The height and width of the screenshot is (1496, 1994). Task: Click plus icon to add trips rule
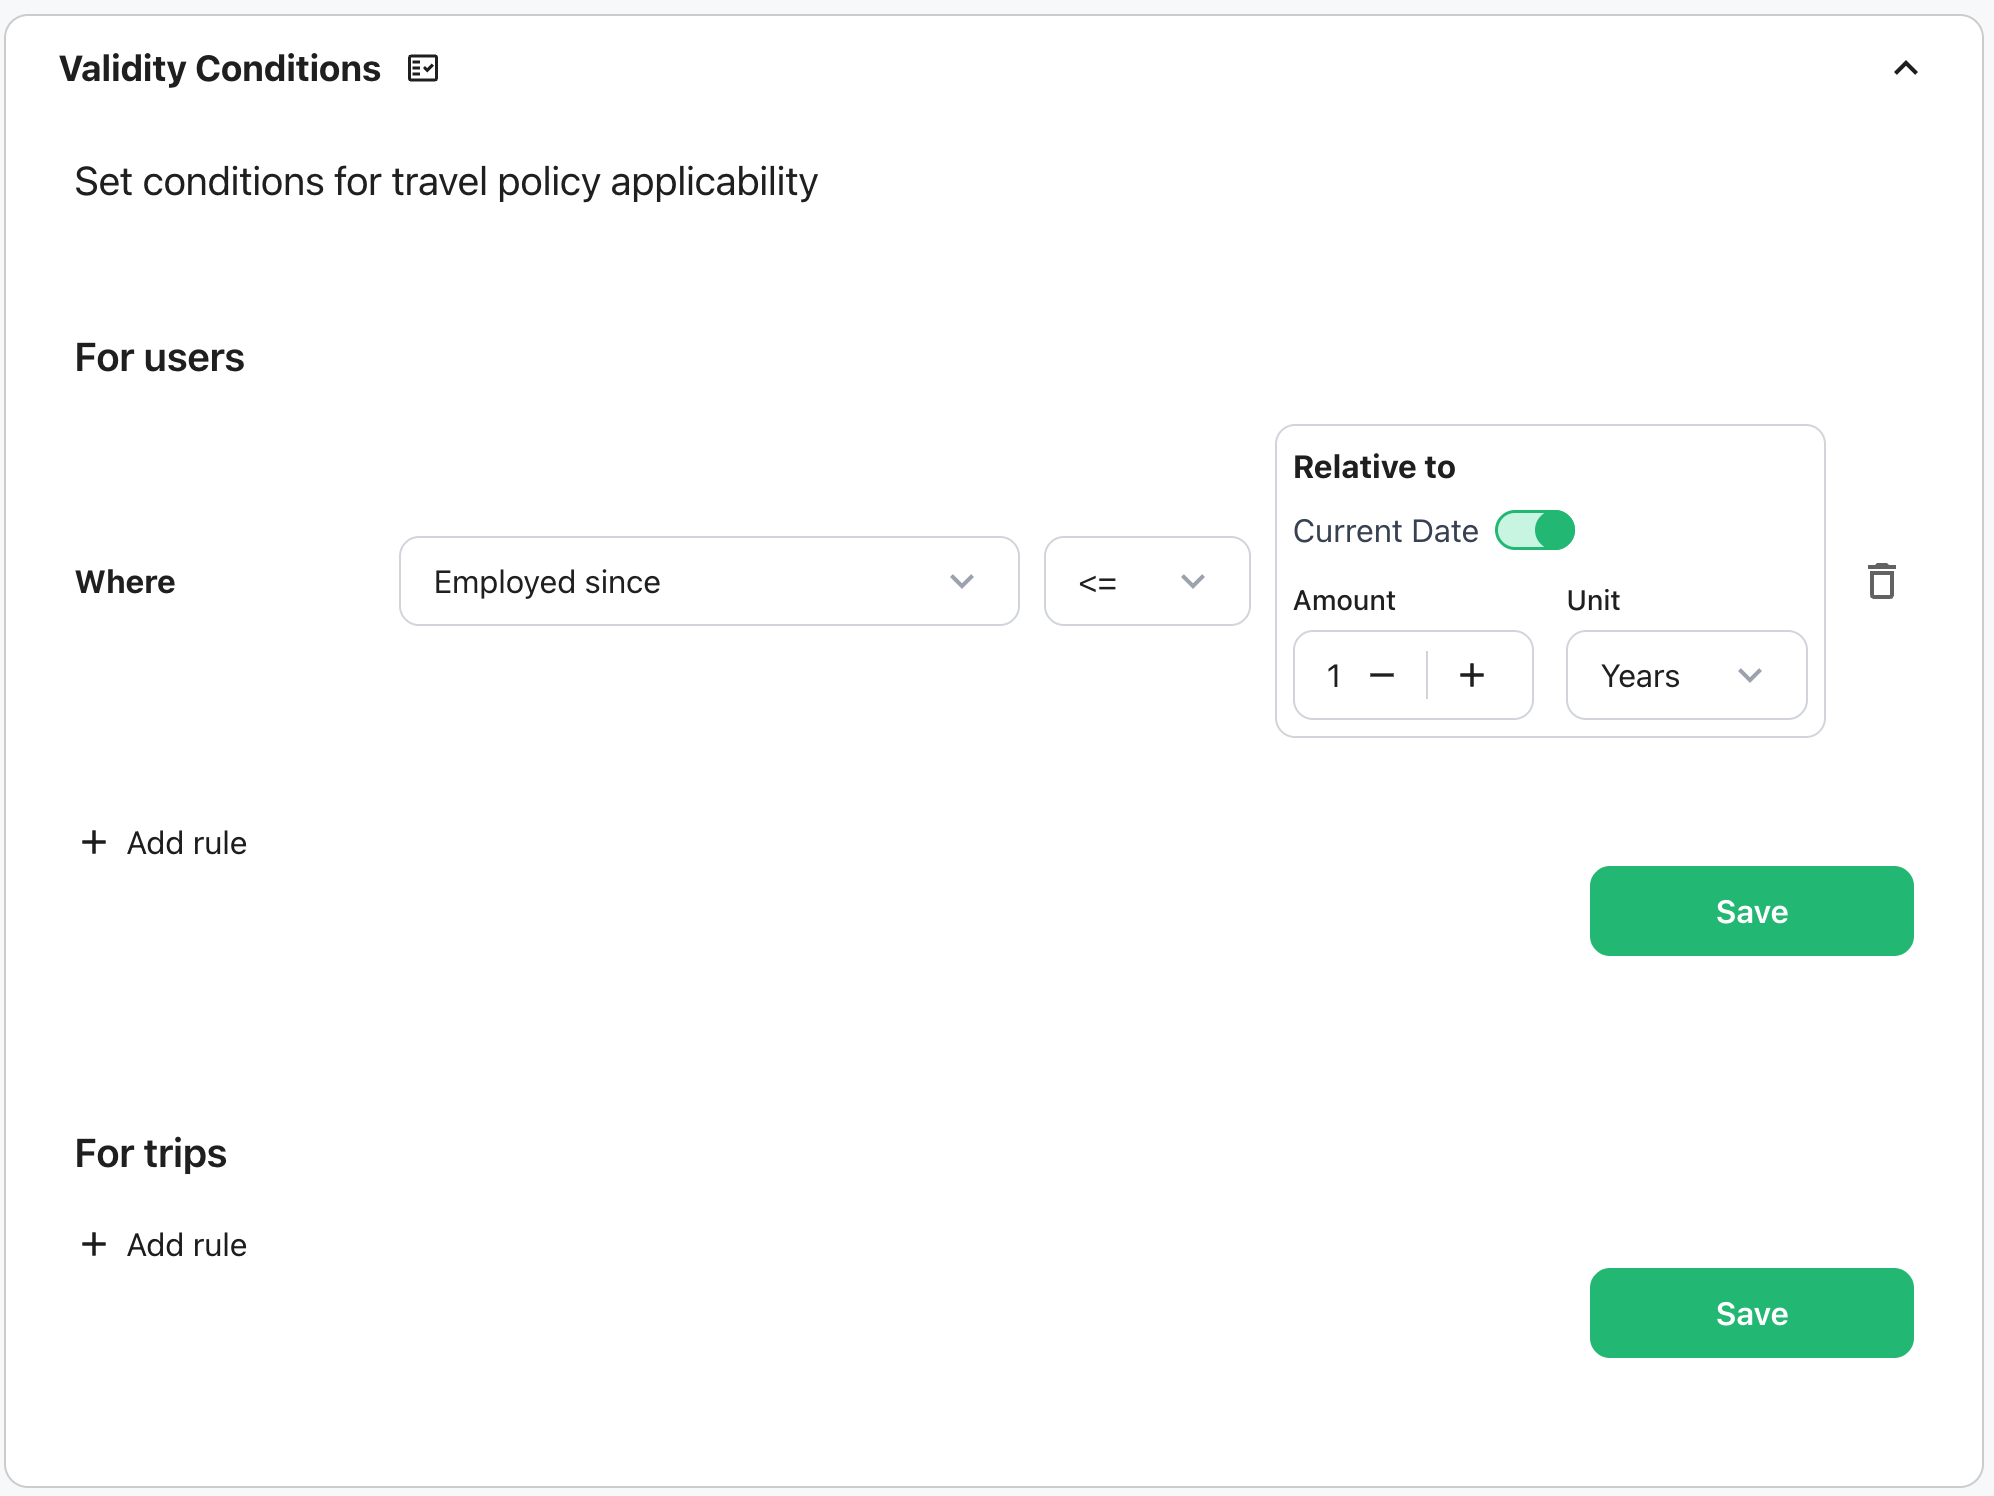point(94,1244)
